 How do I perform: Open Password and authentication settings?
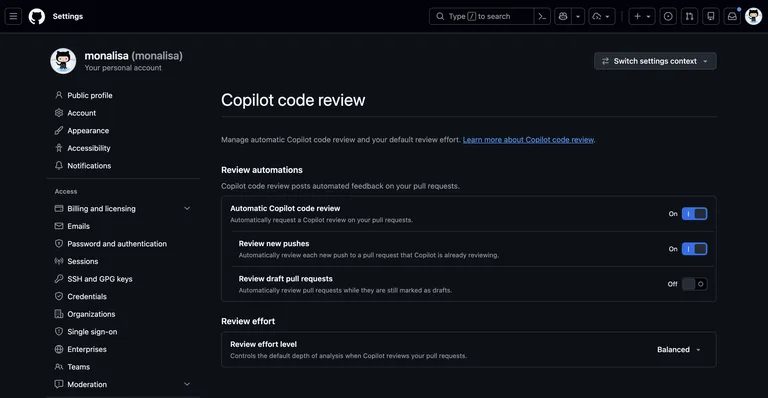pyautogui.click(x=117, y=244)
